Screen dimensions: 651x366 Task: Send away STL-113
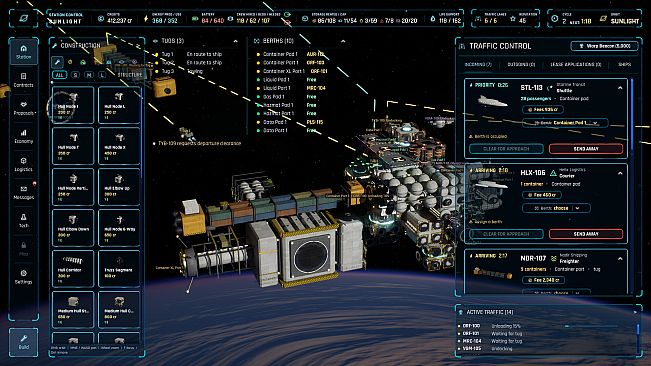pyautogui.click(x=586, y=149)
